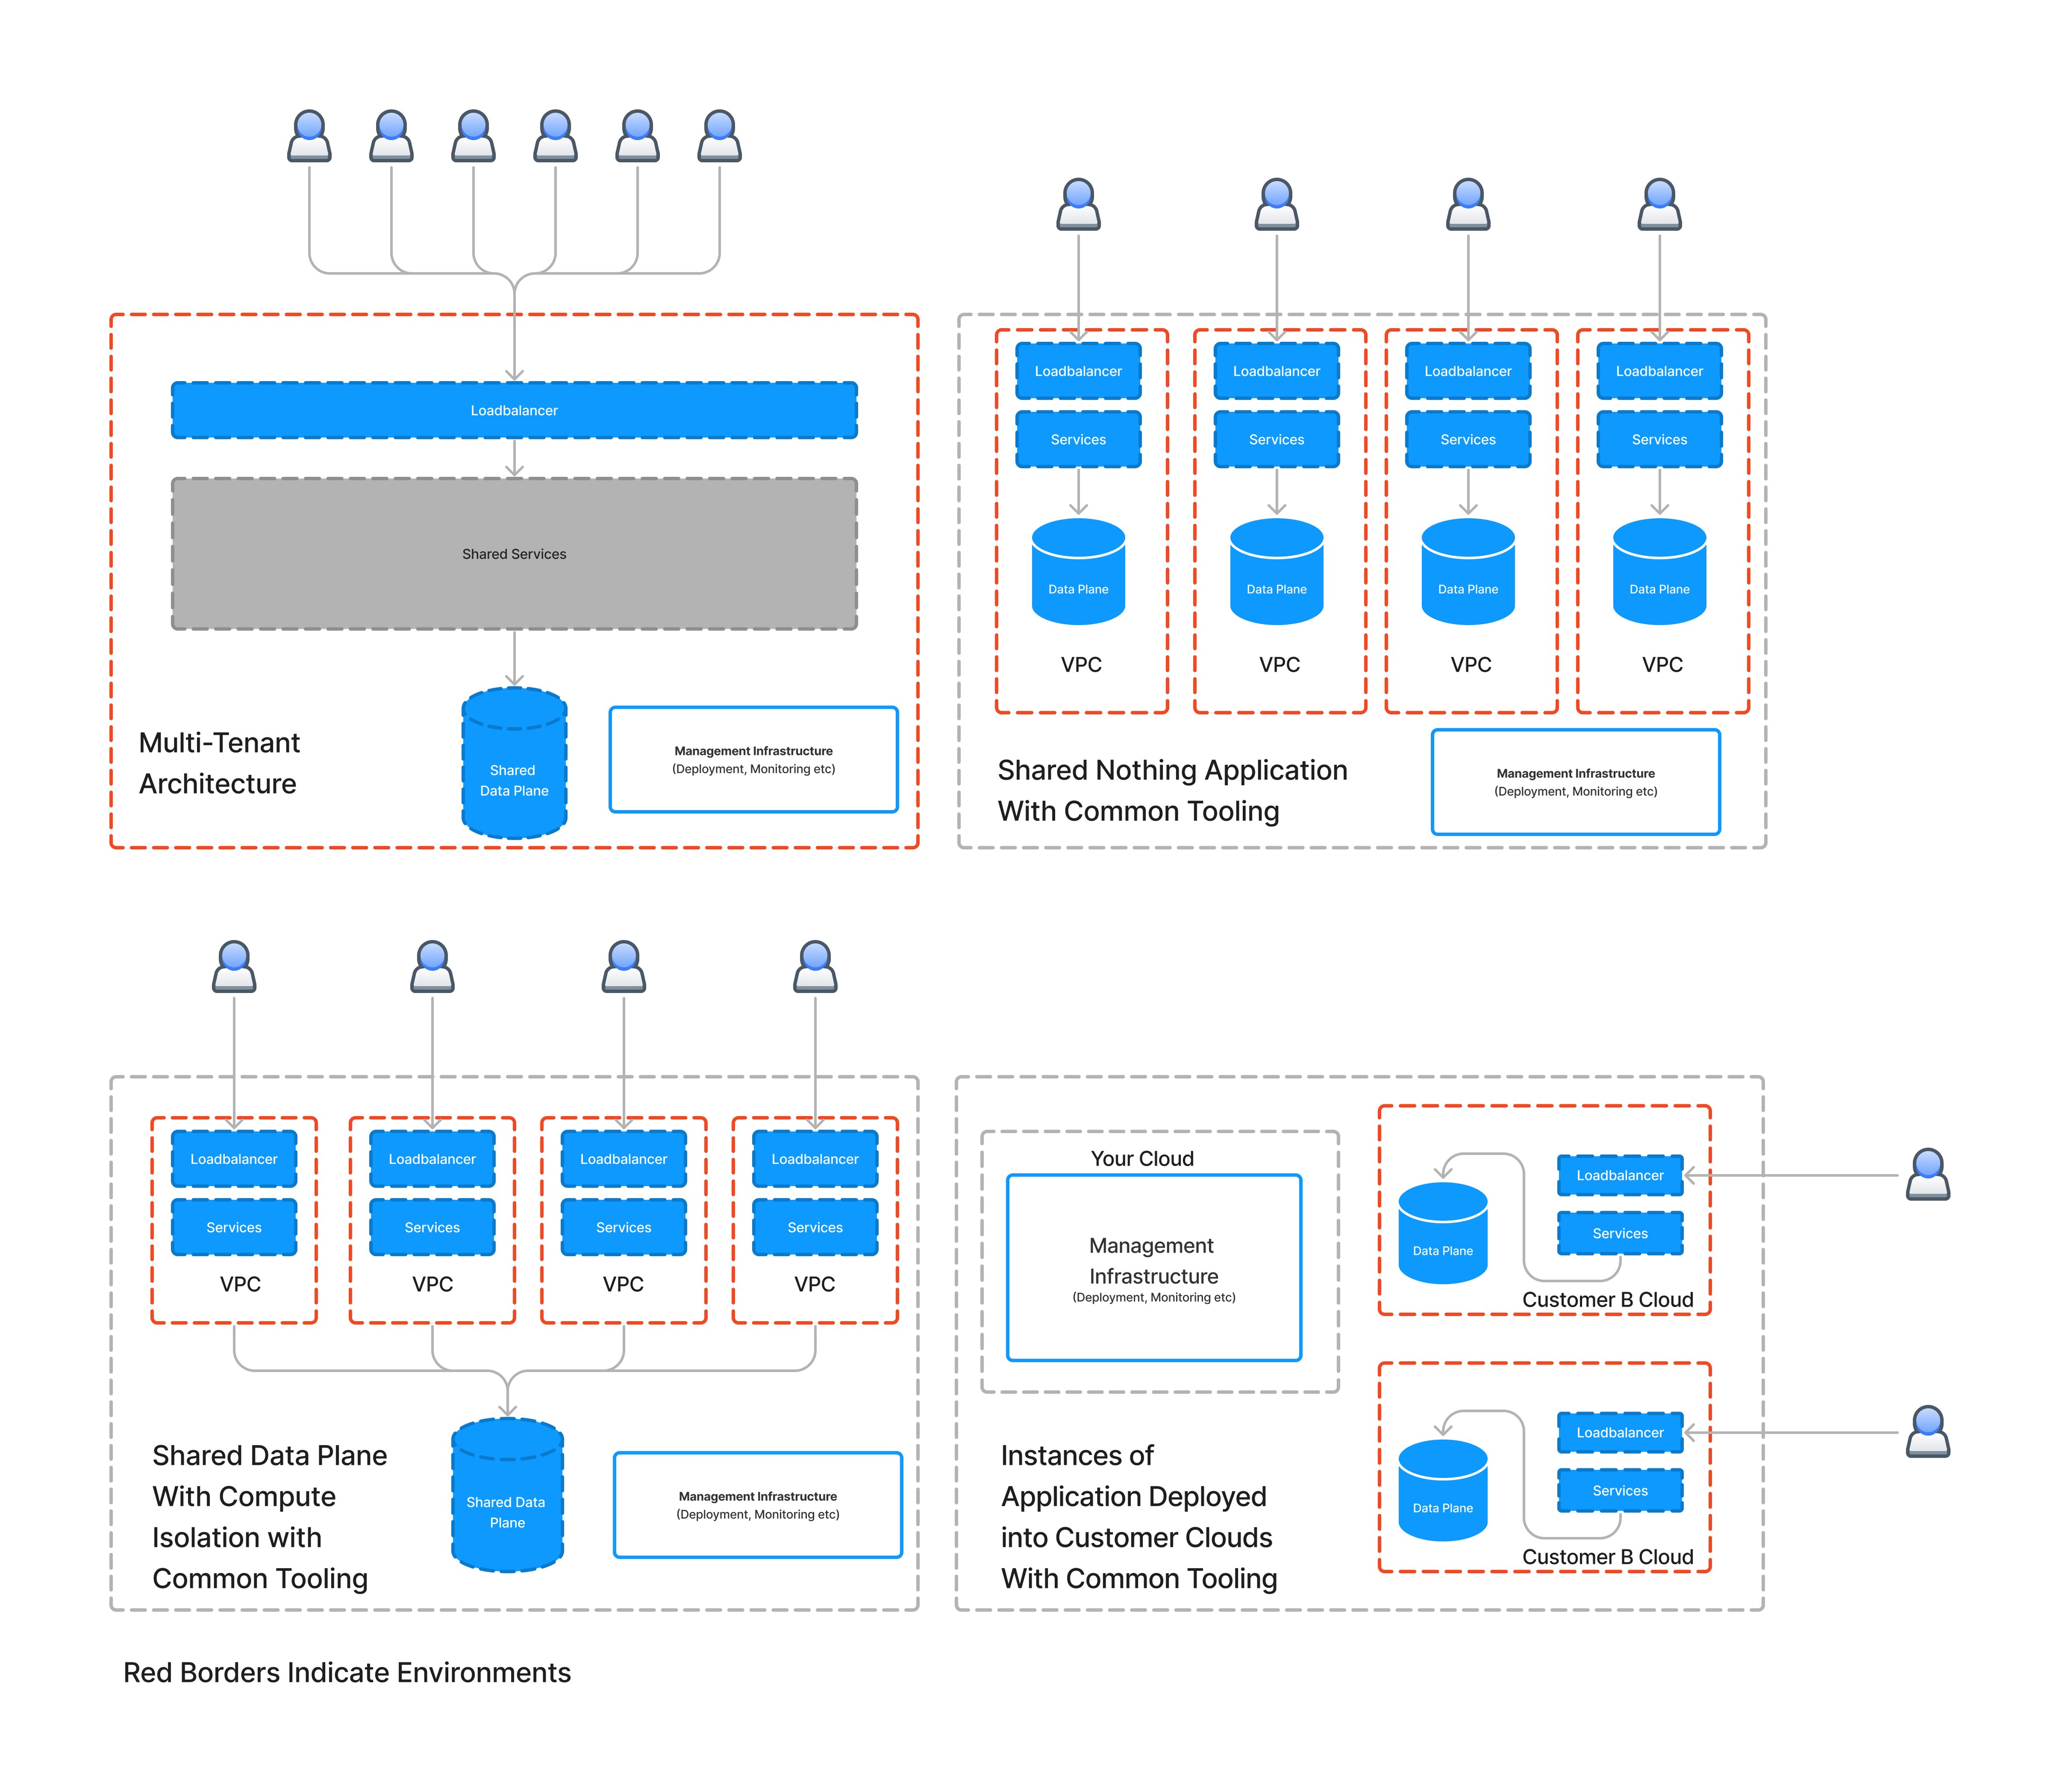Image resolution: width=2065 pixels, height=1792 pixels.
Task: Click the user icon beside the lower Customer B Cloud
Action: coord(1927,1431)
